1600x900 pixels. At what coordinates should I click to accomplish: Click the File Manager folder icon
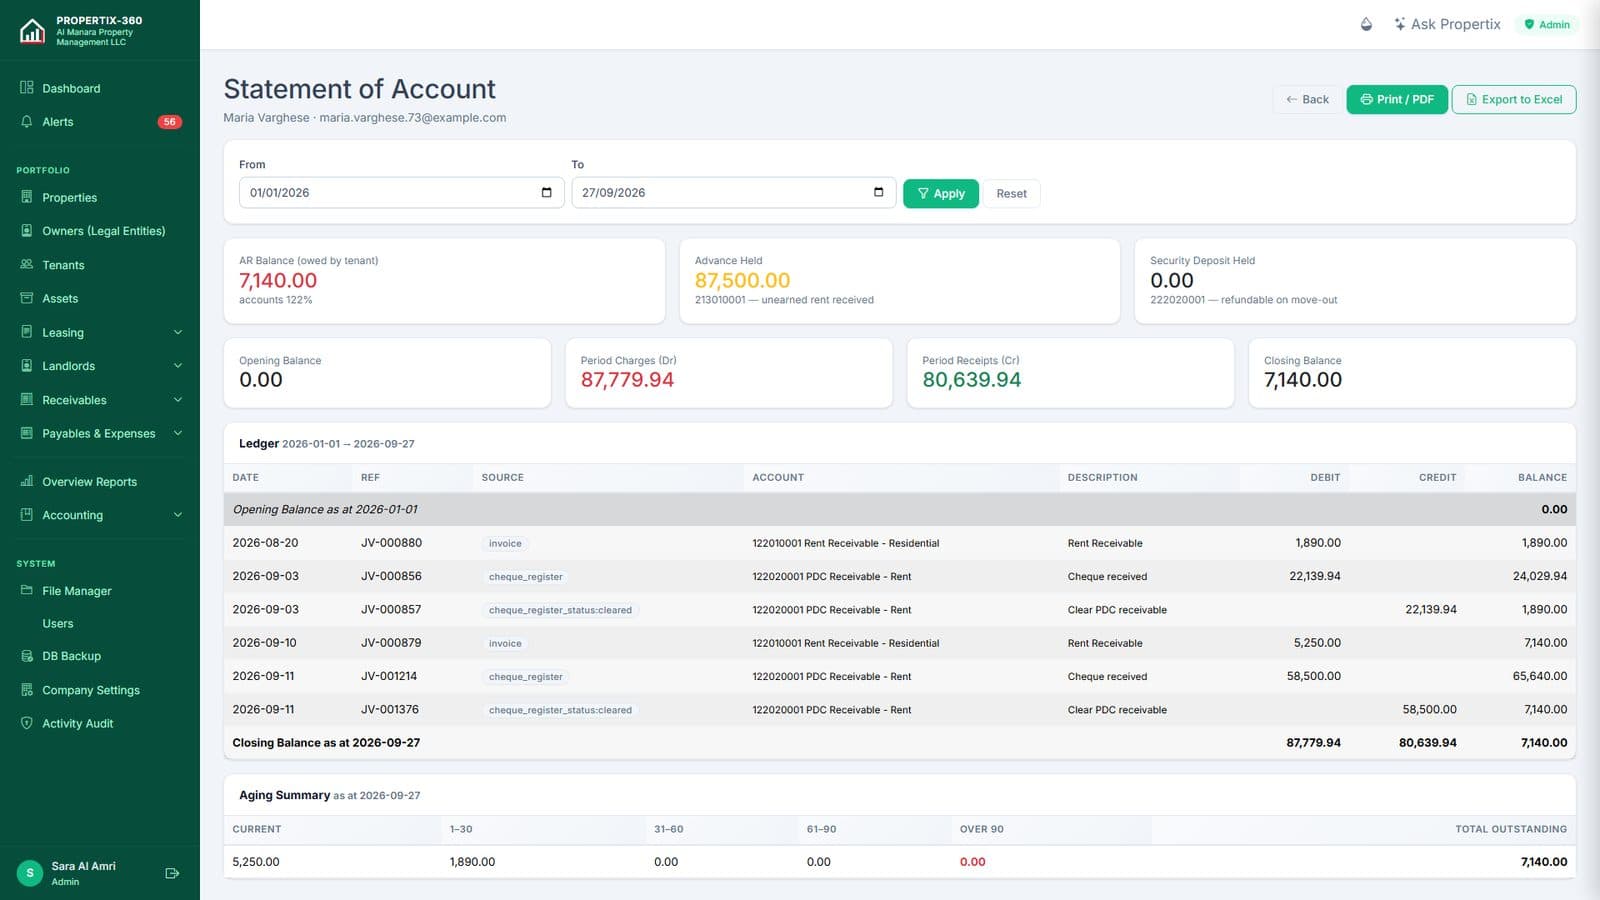click(27, 591)
